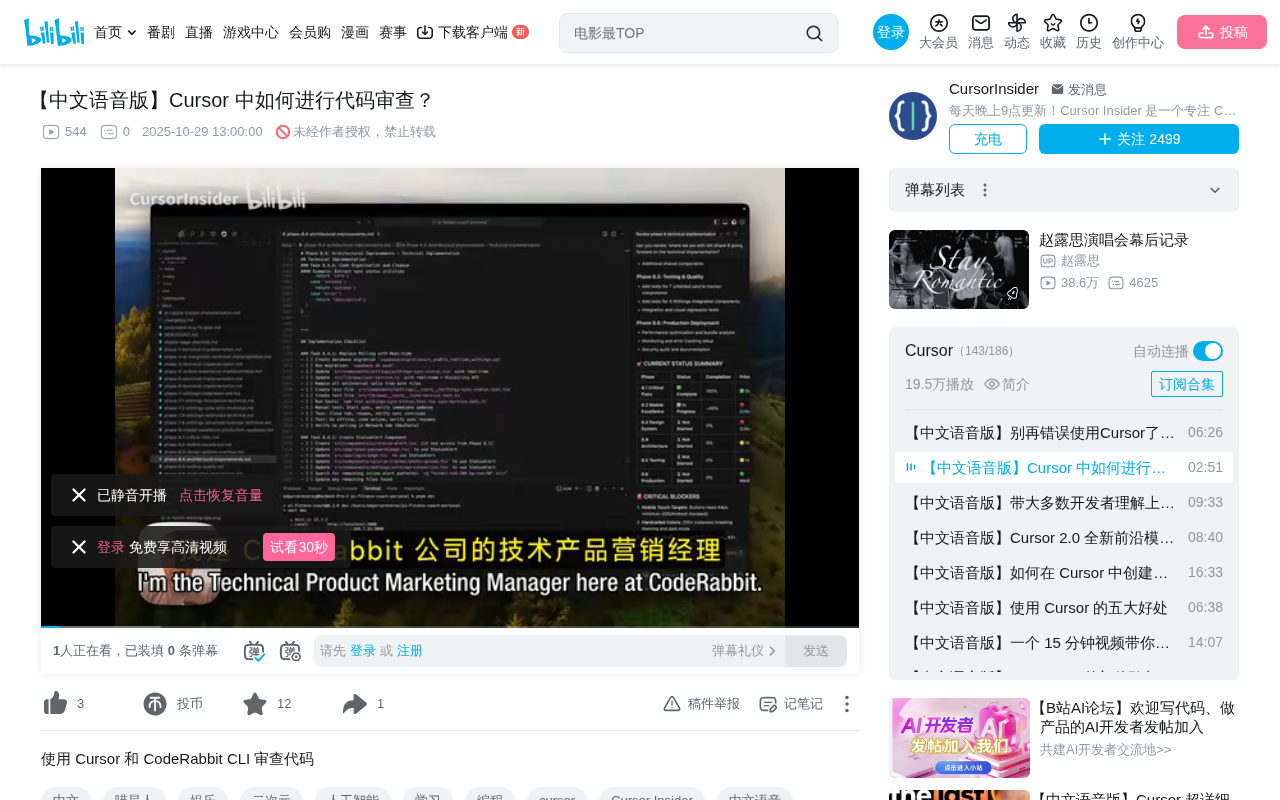Open the 历史 history clock icon
This screenshot has width=1280, height=800.
1089,23
